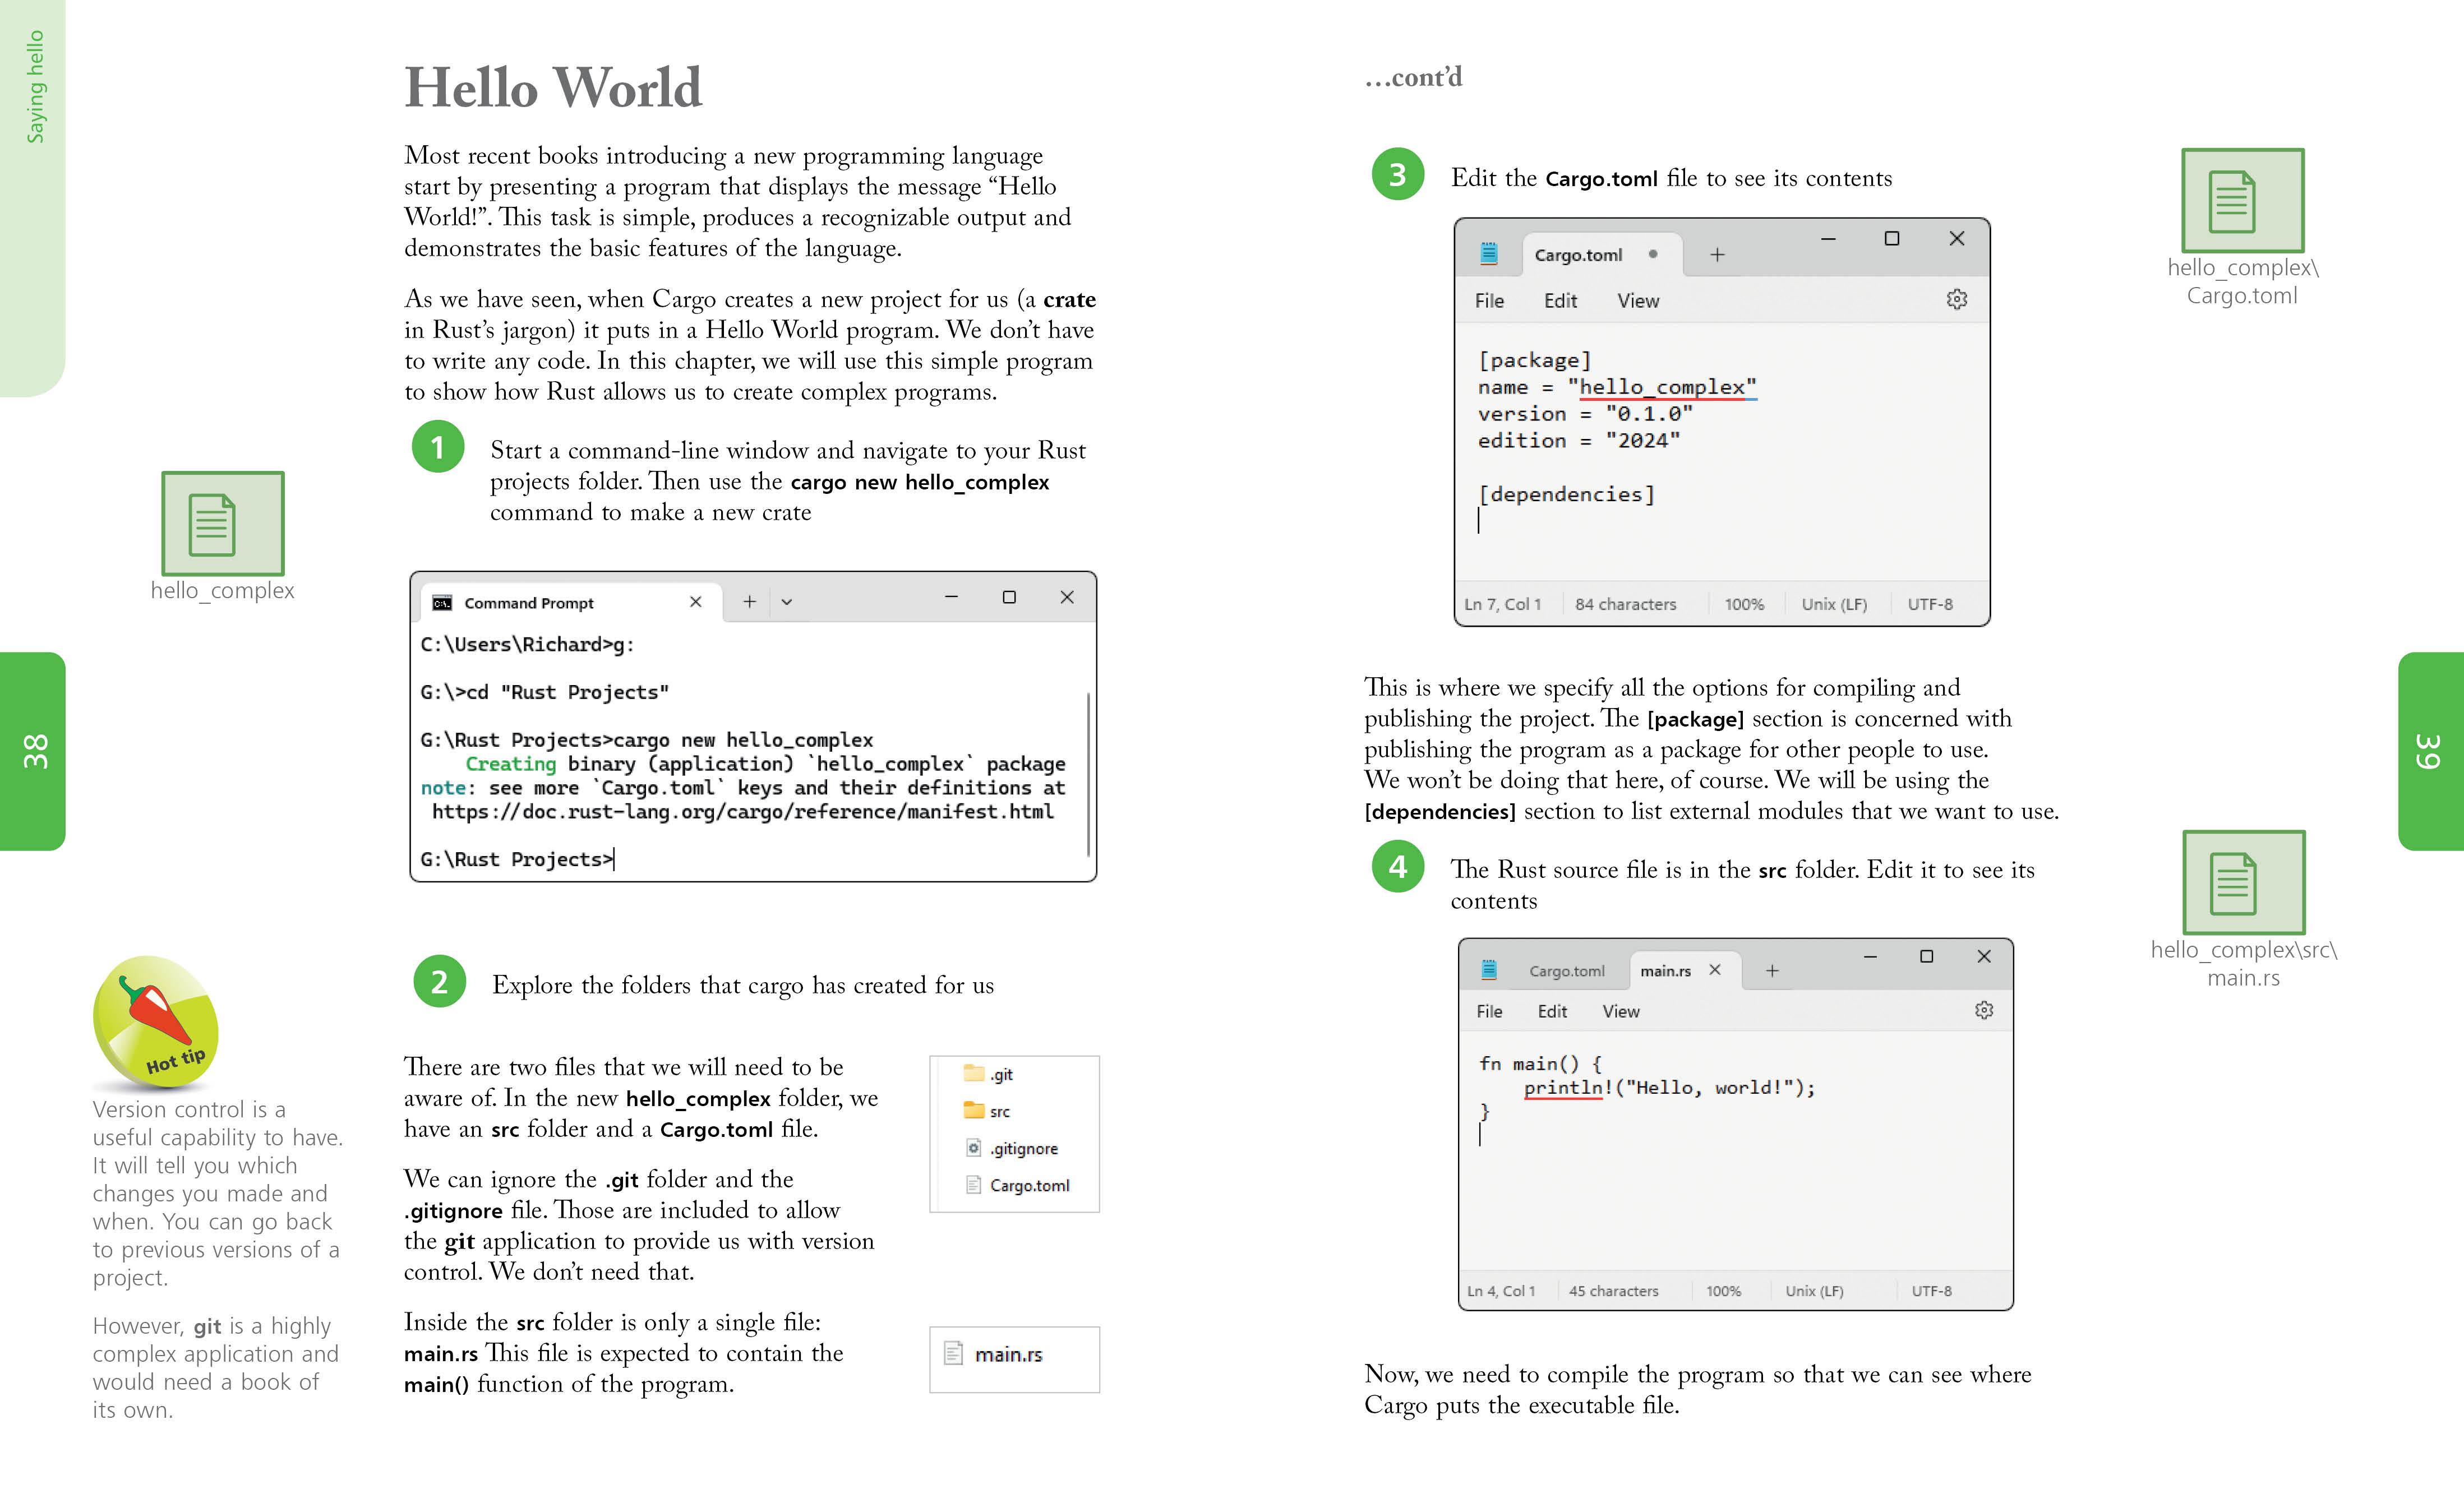The height and width of the screenshot is (1503, 2464).
Task: Open settings gear in the main.rs Notepad window
Action: [x=1984, y=1011]
